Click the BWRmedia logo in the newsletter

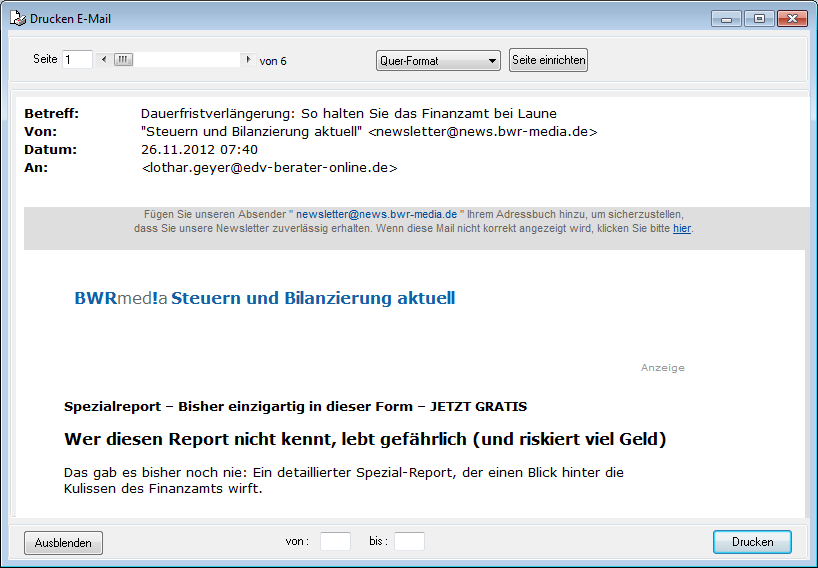pyautogui.click(x=120, y=298)
